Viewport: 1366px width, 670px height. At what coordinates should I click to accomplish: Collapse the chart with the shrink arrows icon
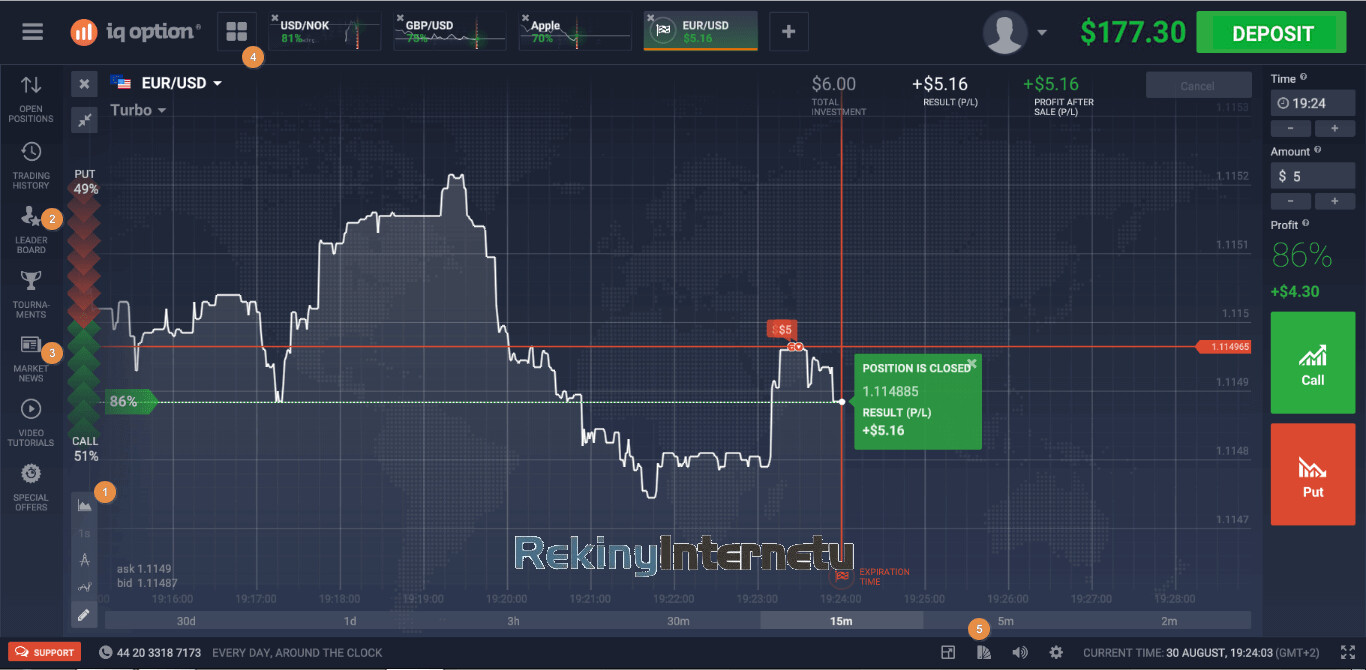[x=84, y=119]
